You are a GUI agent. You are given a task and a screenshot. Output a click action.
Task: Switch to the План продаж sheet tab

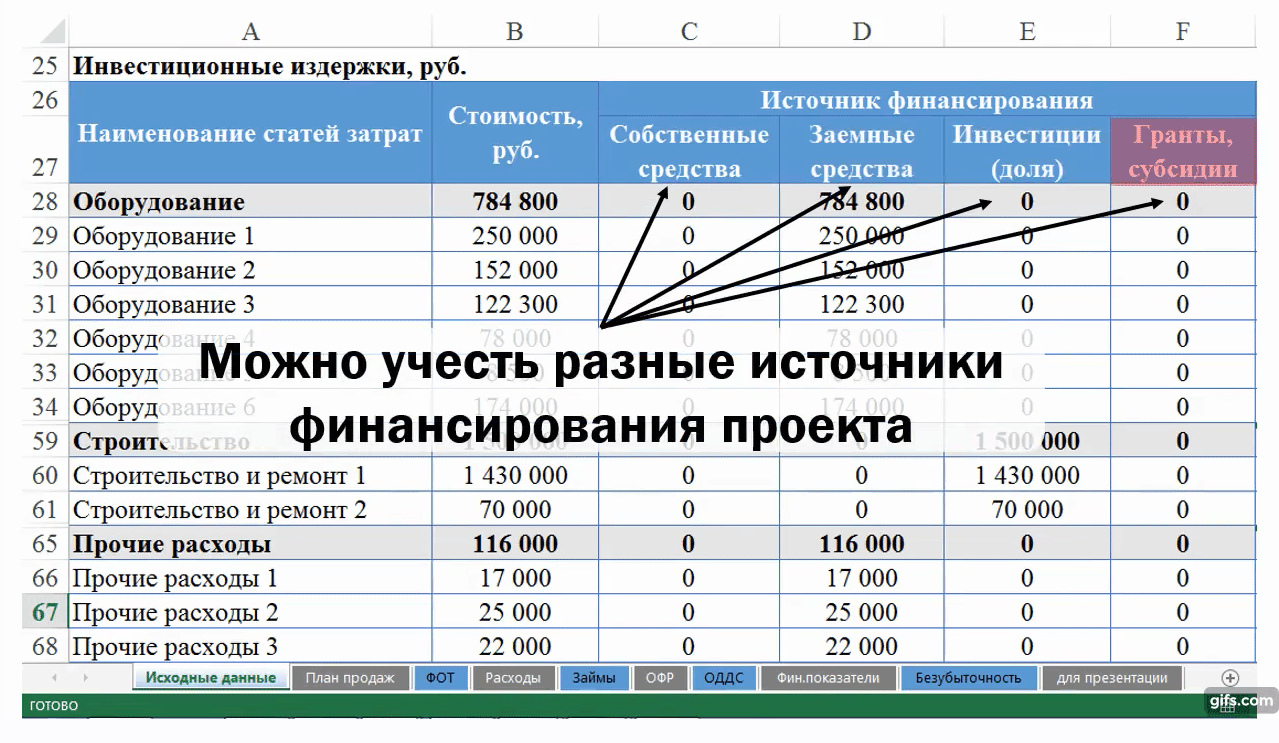coord(350,678)
